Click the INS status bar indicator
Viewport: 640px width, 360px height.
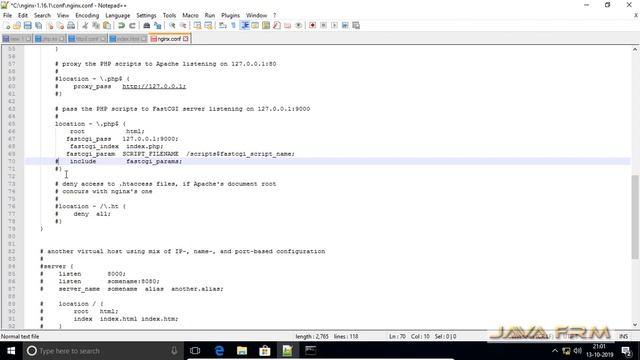pyautogui.click(x=623, y=336)
